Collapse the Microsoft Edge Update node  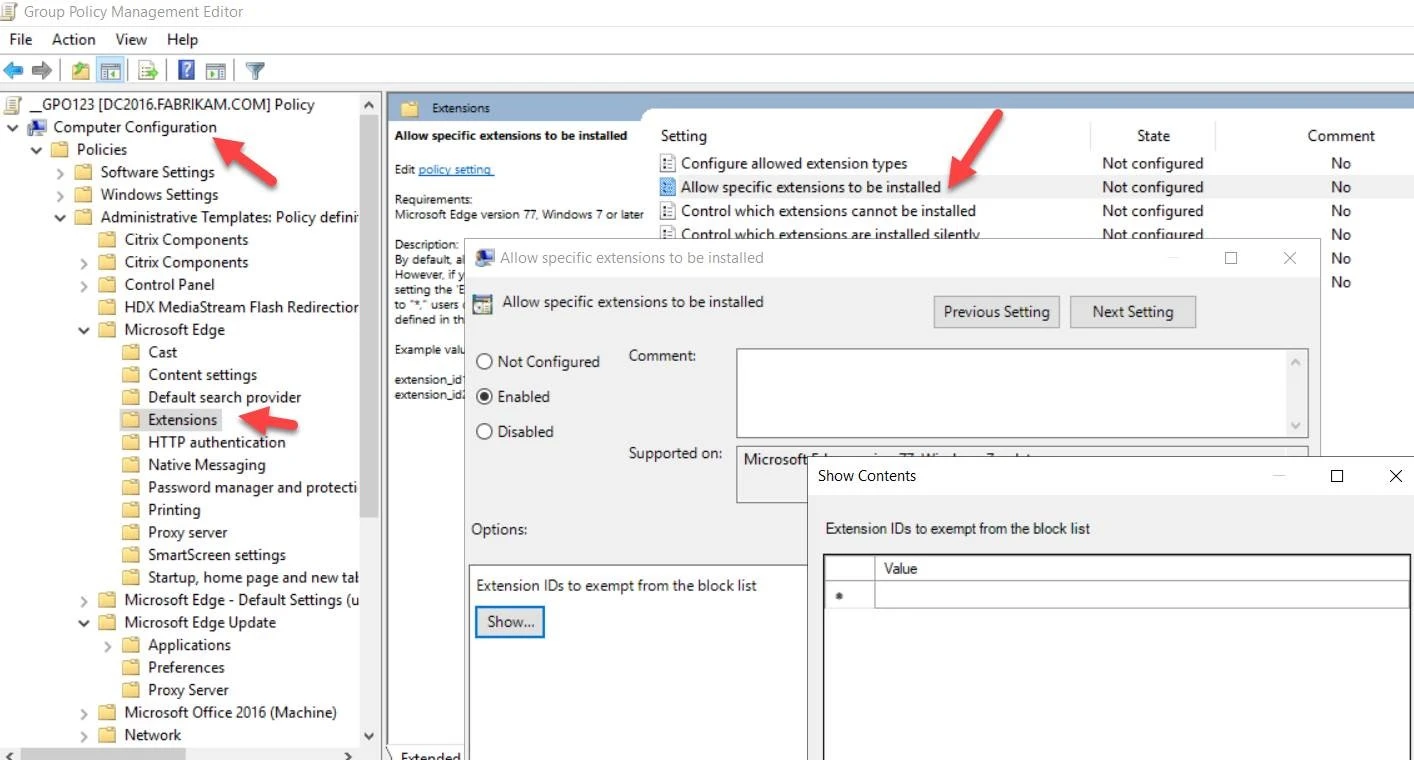click(85, 622)
